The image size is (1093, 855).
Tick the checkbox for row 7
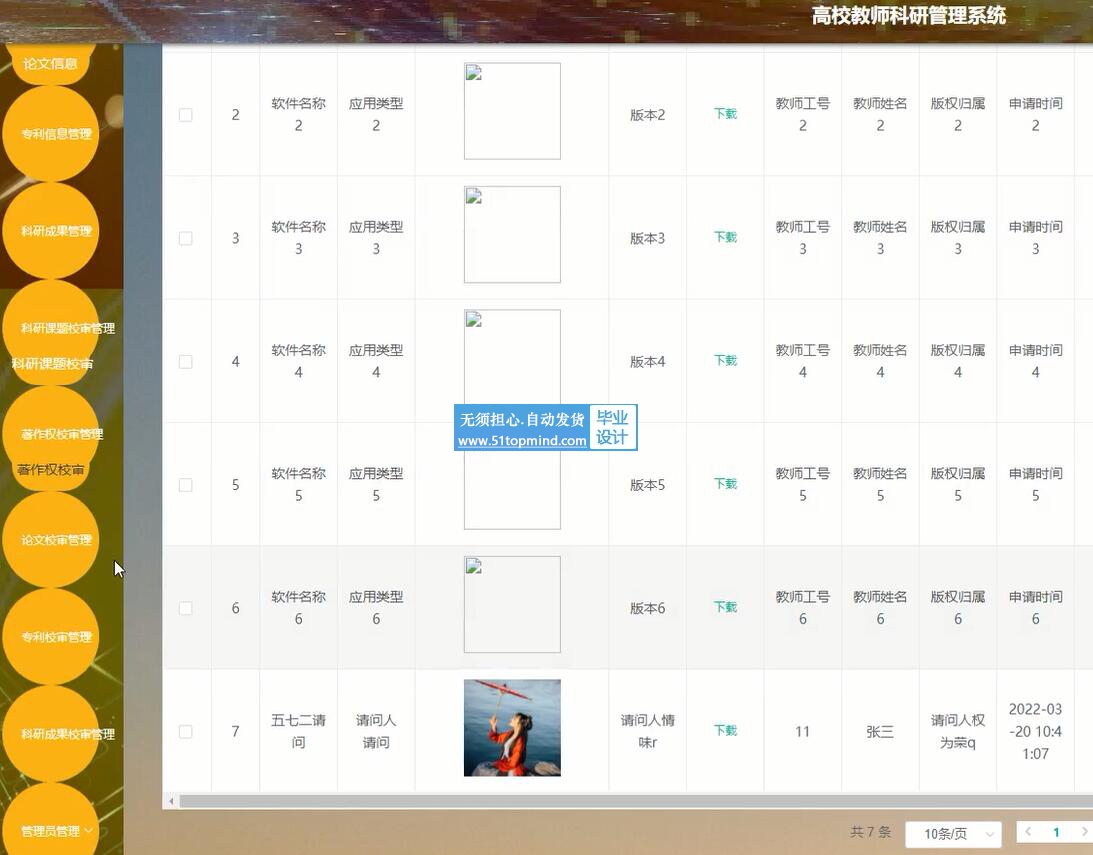(x=185, y=732)
